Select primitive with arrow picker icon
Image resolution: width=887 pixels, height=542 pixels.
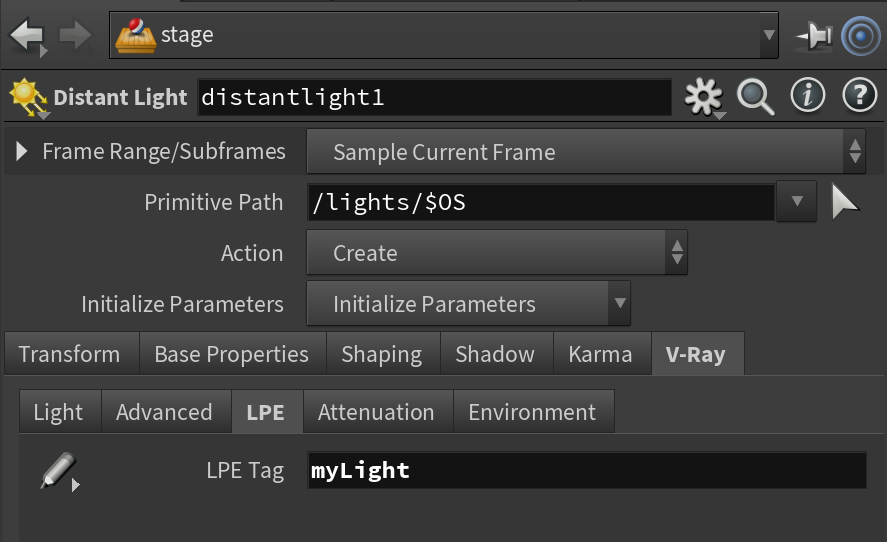coord(845,201)
